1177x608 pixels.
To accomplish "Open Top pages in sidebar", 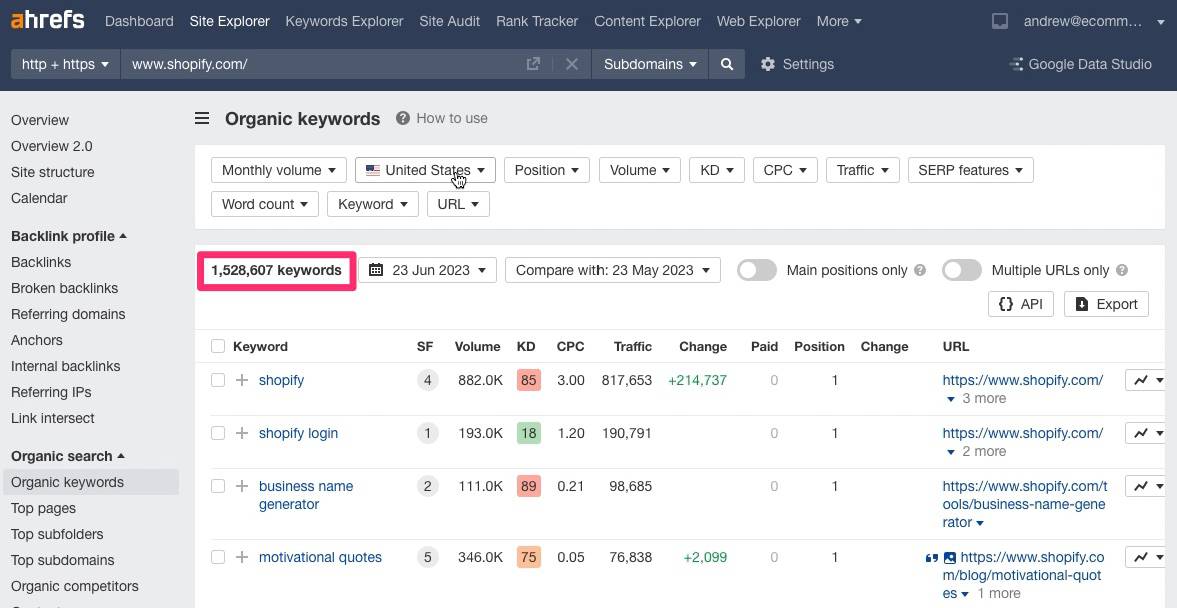I will 44,508.
